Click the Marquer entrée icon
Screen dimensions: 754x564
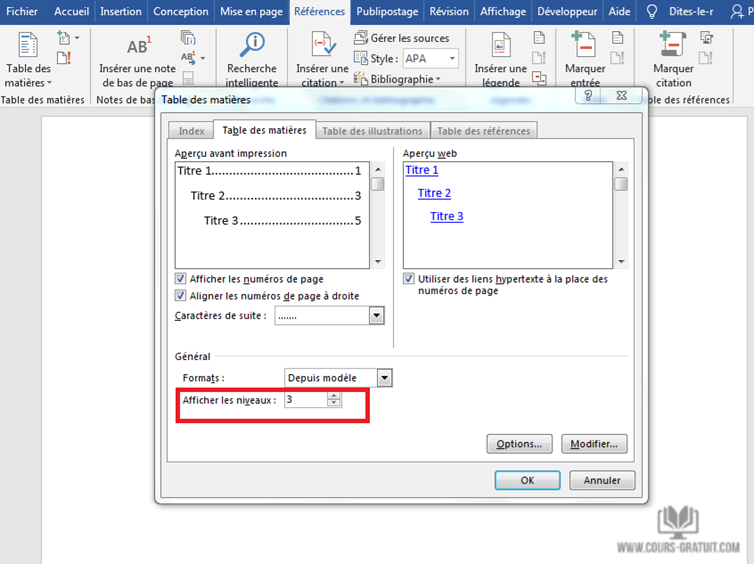[x=584, y=46]
